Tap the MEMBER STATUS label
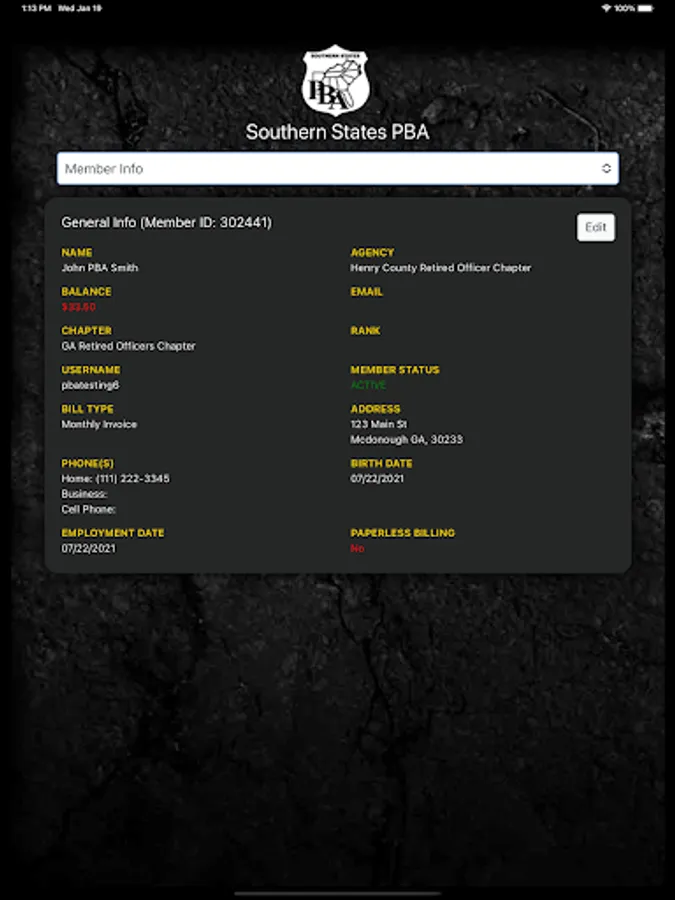The width and height of the screenshot is (675, 900). (395, 370)
